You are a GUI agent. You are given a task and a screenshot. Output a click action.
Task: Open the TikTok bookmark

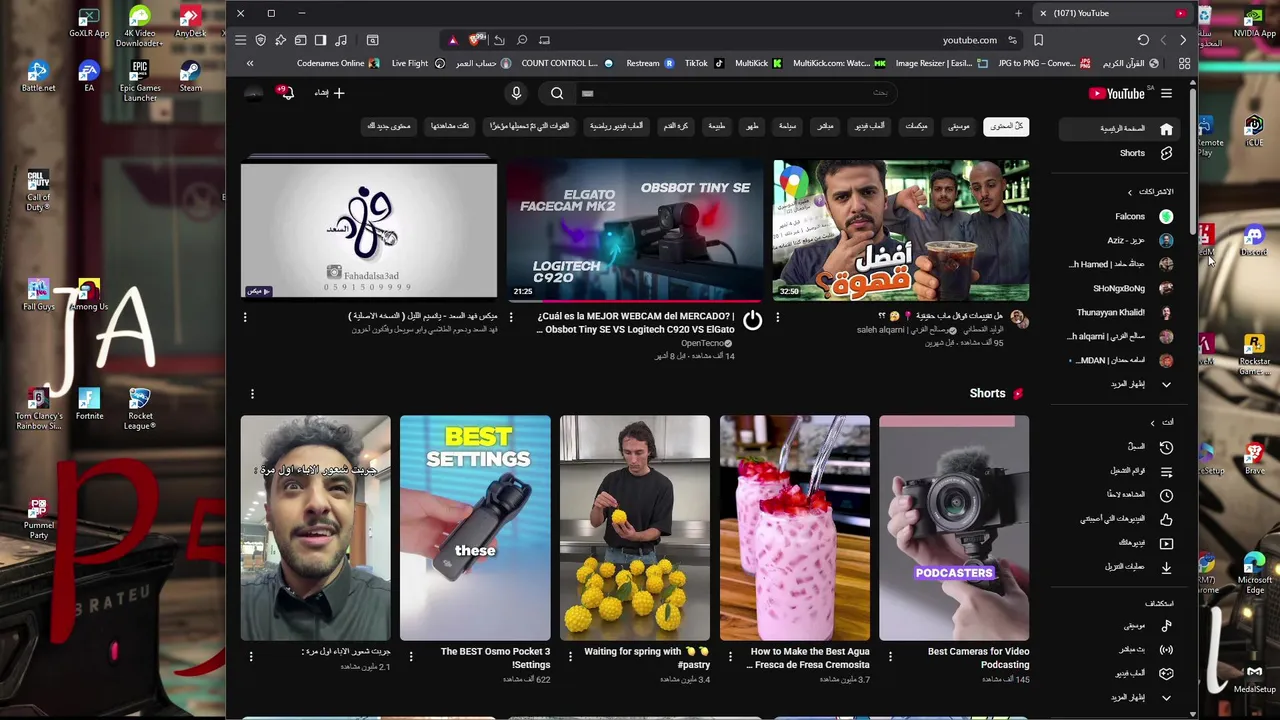704,63
